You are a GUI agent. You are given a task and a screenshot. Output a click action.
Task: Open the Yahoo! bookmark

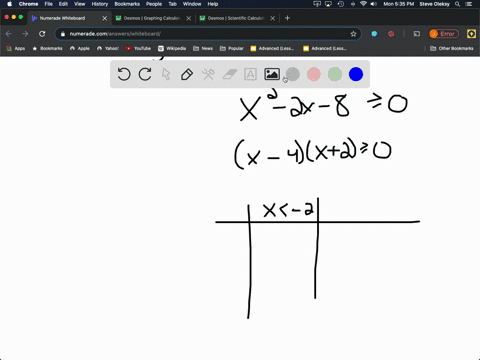(108, 48)
